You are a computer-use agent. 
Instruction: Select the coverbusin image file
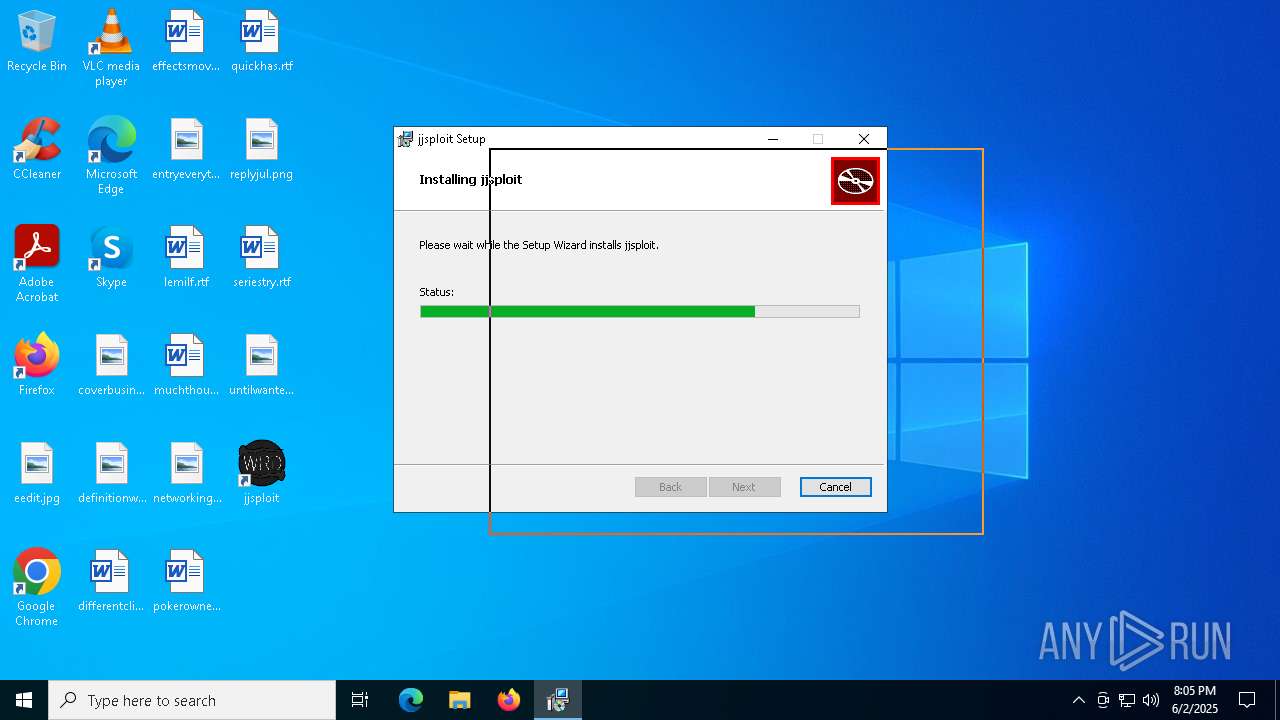coord(111,366)
